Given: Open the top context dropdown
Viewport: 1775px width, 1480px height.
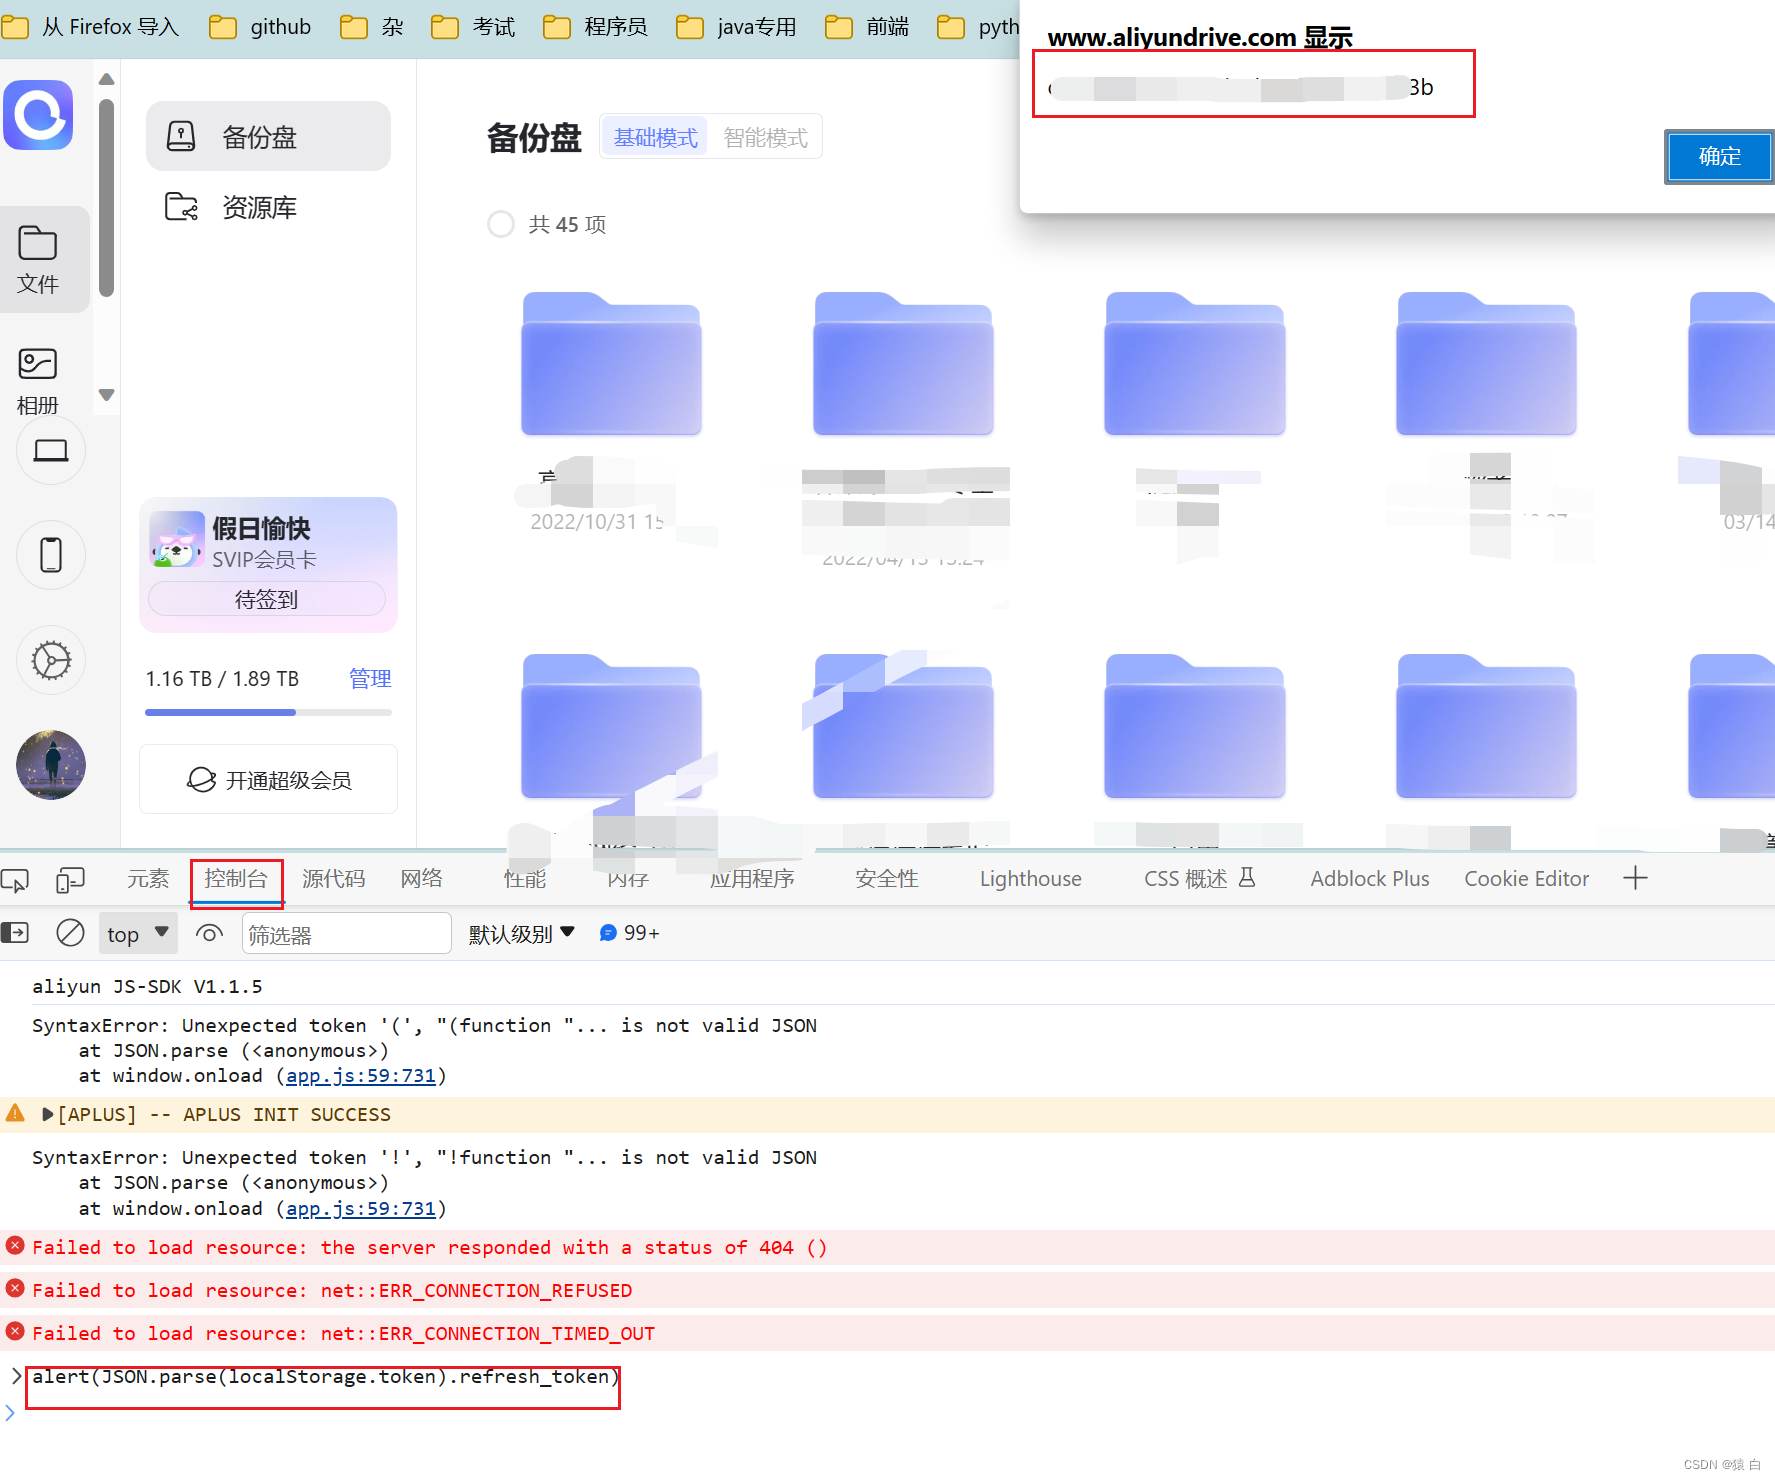Looking at the screenshot, I should point(138,933).
